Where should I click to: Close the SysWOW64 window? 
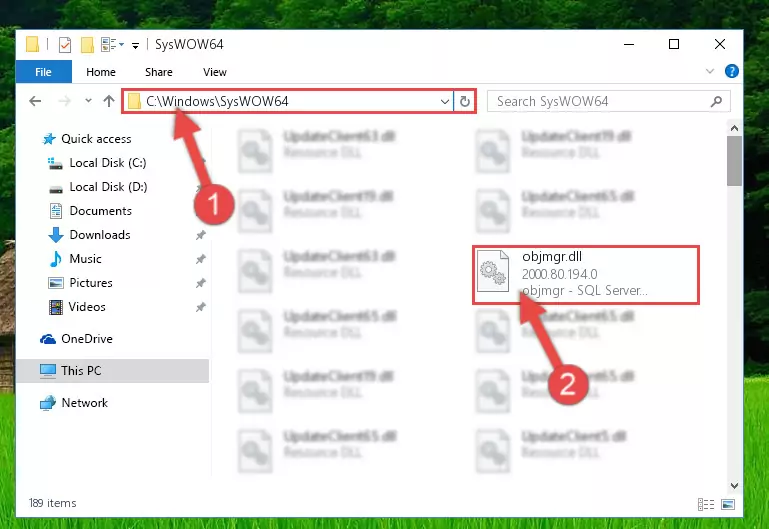719,44
